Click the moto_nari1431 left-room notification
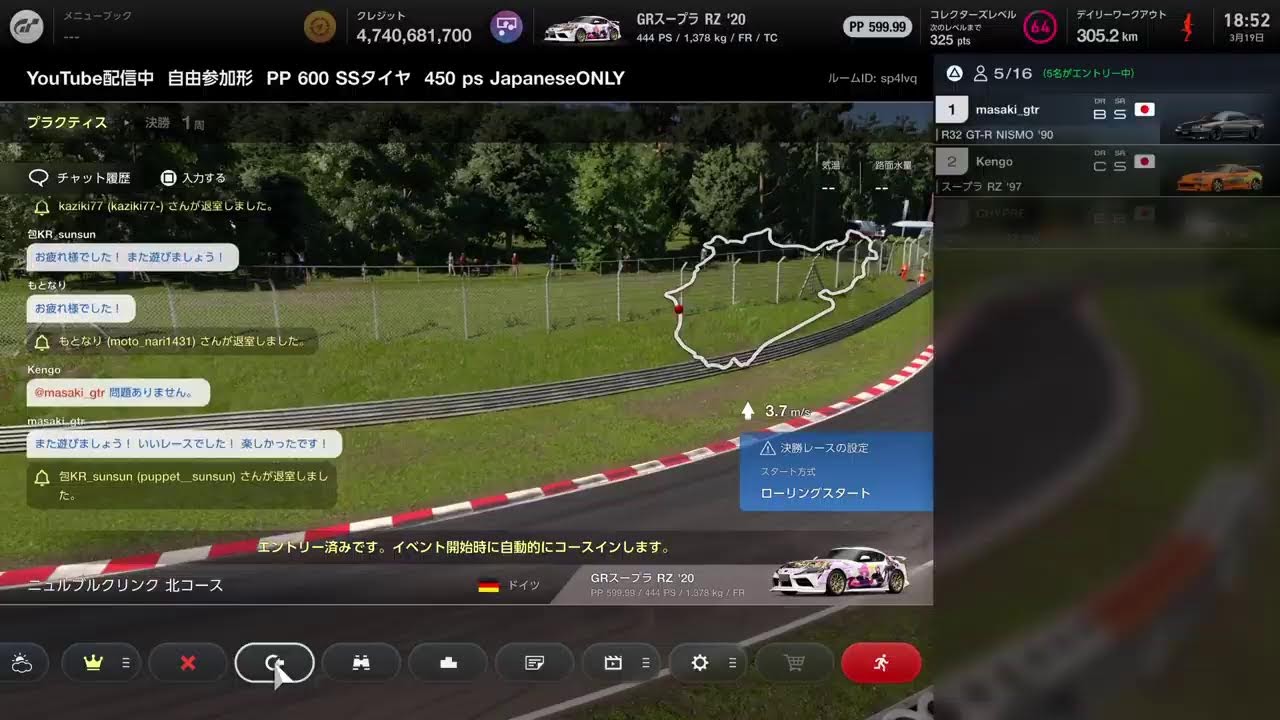Image resolution: width=1280 pixels, height=720 pixels. [x=172, y=341]
